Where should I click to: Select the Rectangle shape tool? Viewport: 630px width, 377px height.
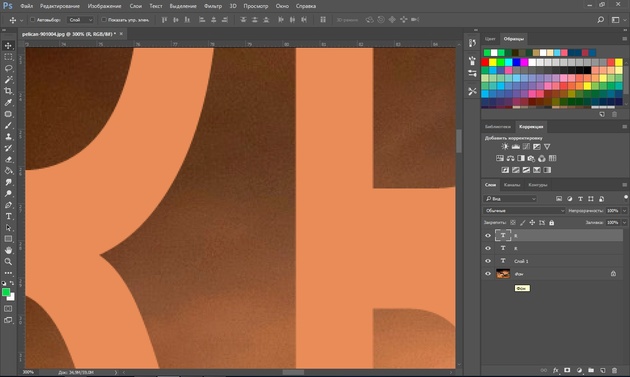pos(8,239)
